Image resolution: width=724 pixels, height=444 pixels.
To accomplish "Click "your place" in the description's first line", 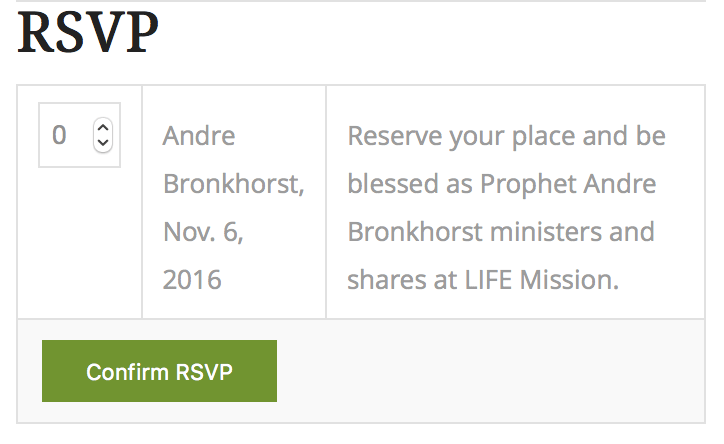I will click(x=500, y=135).
